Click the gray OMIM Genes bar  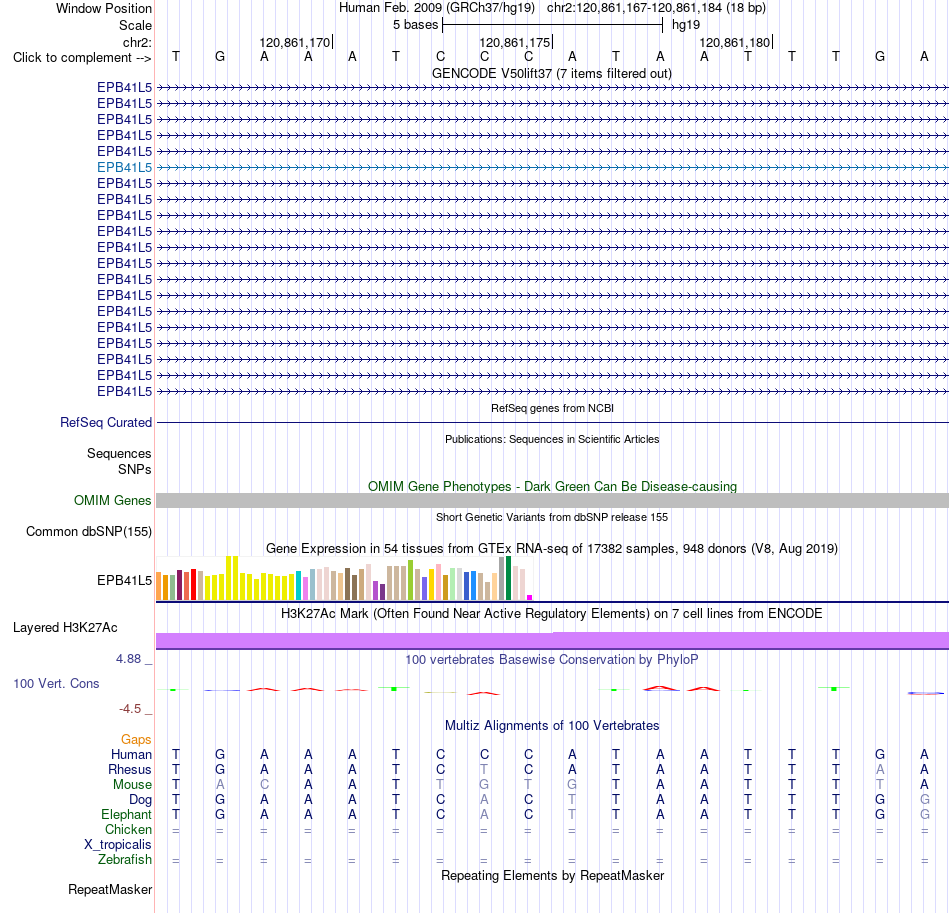pyautogui.click(x=552, y=500)
